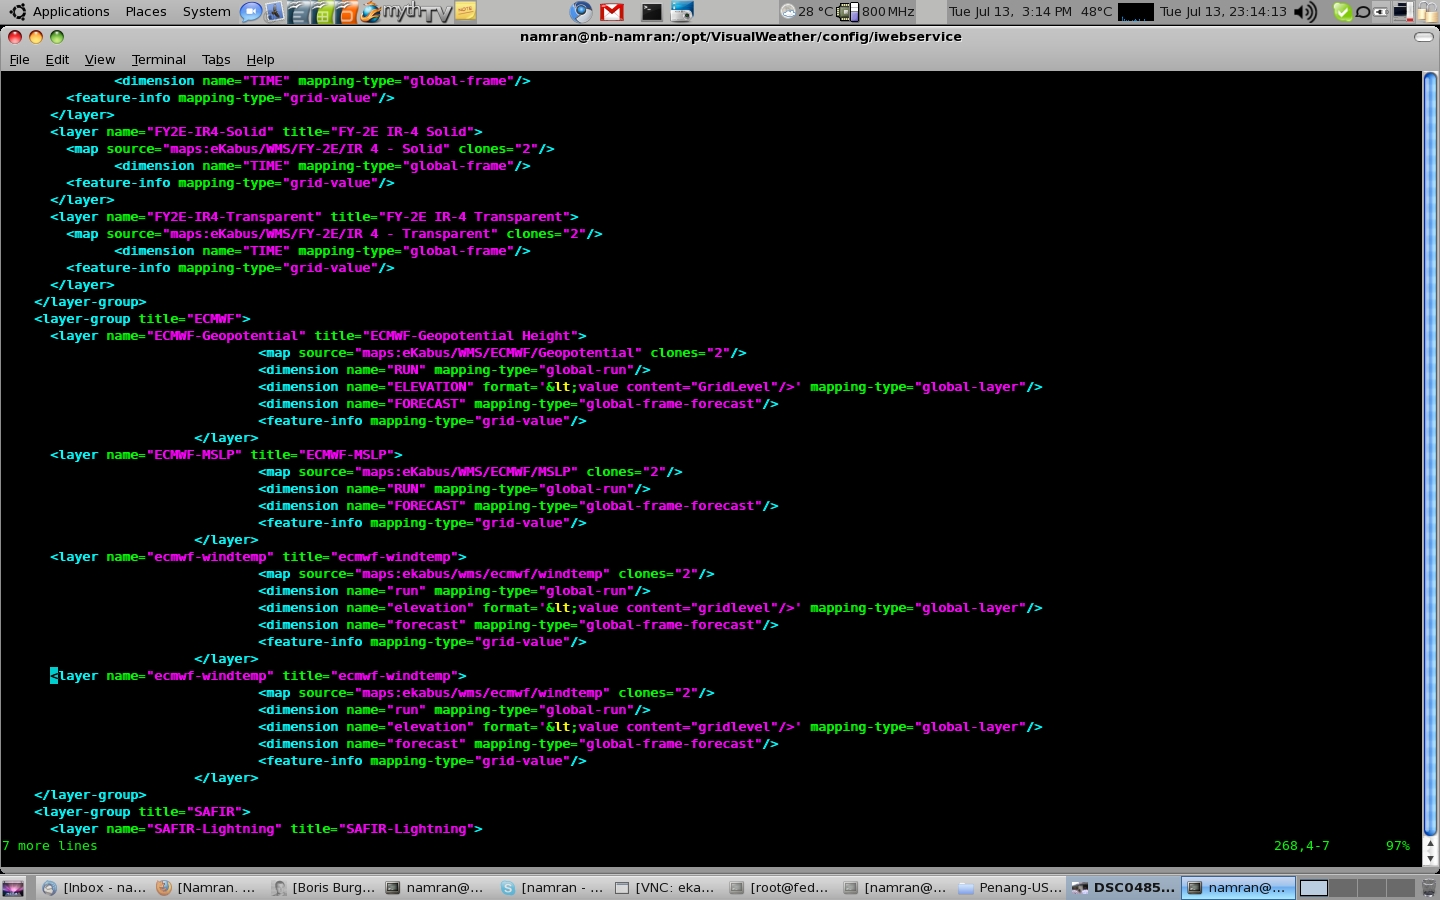
Task: Click the terminal launcher icon in panel
Action: [x=651, y=12]
